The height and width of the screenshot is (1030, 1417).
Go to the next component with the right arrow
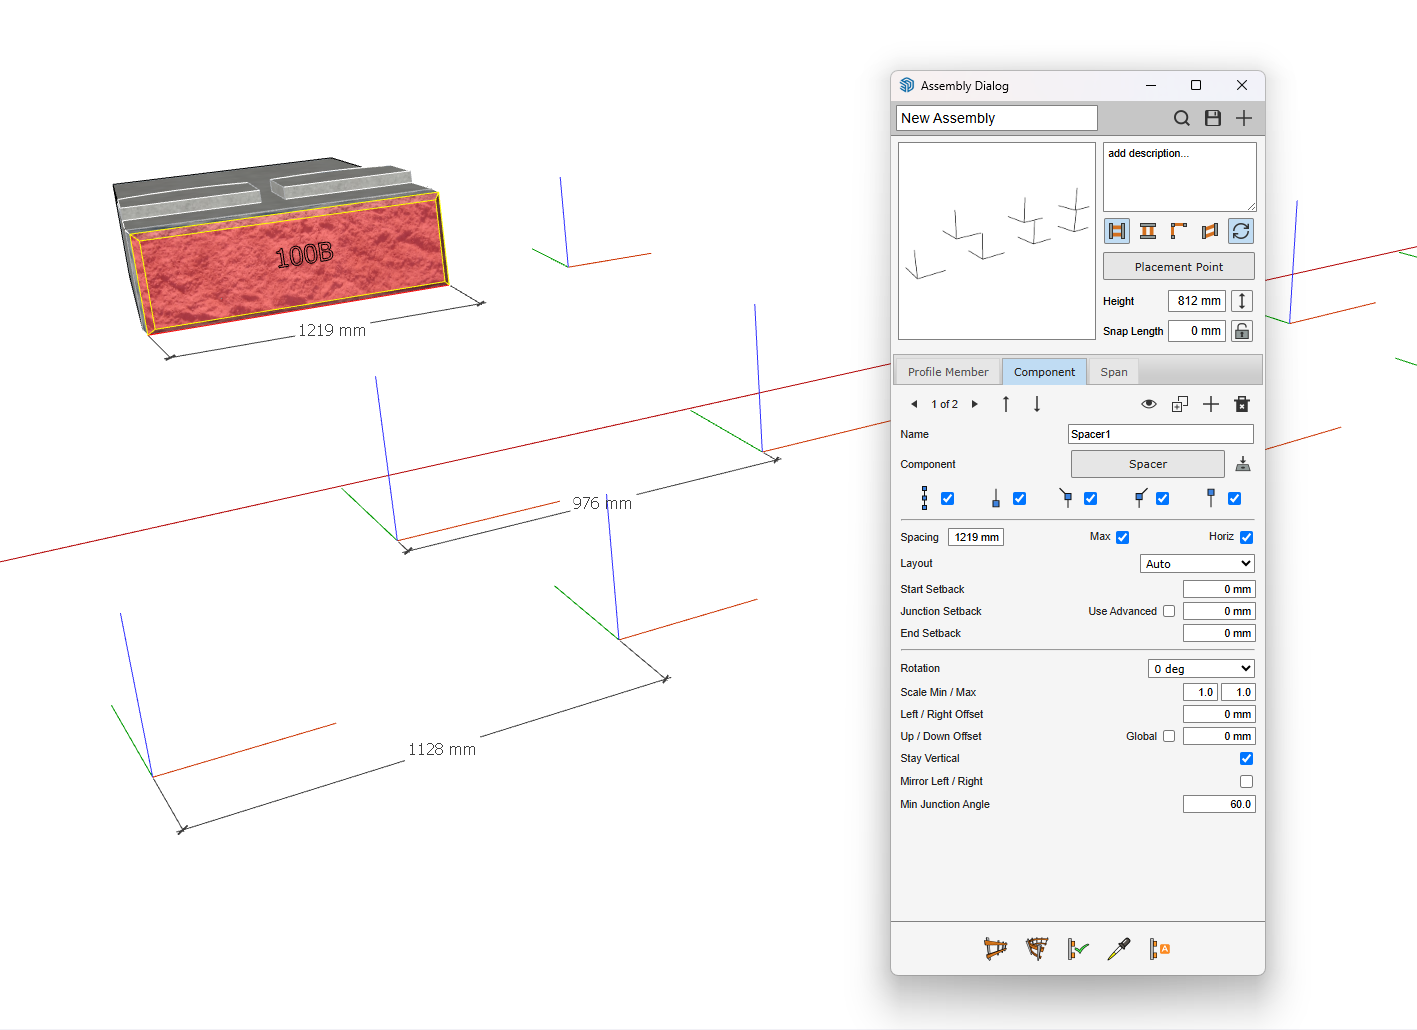(x=975, y=404)
